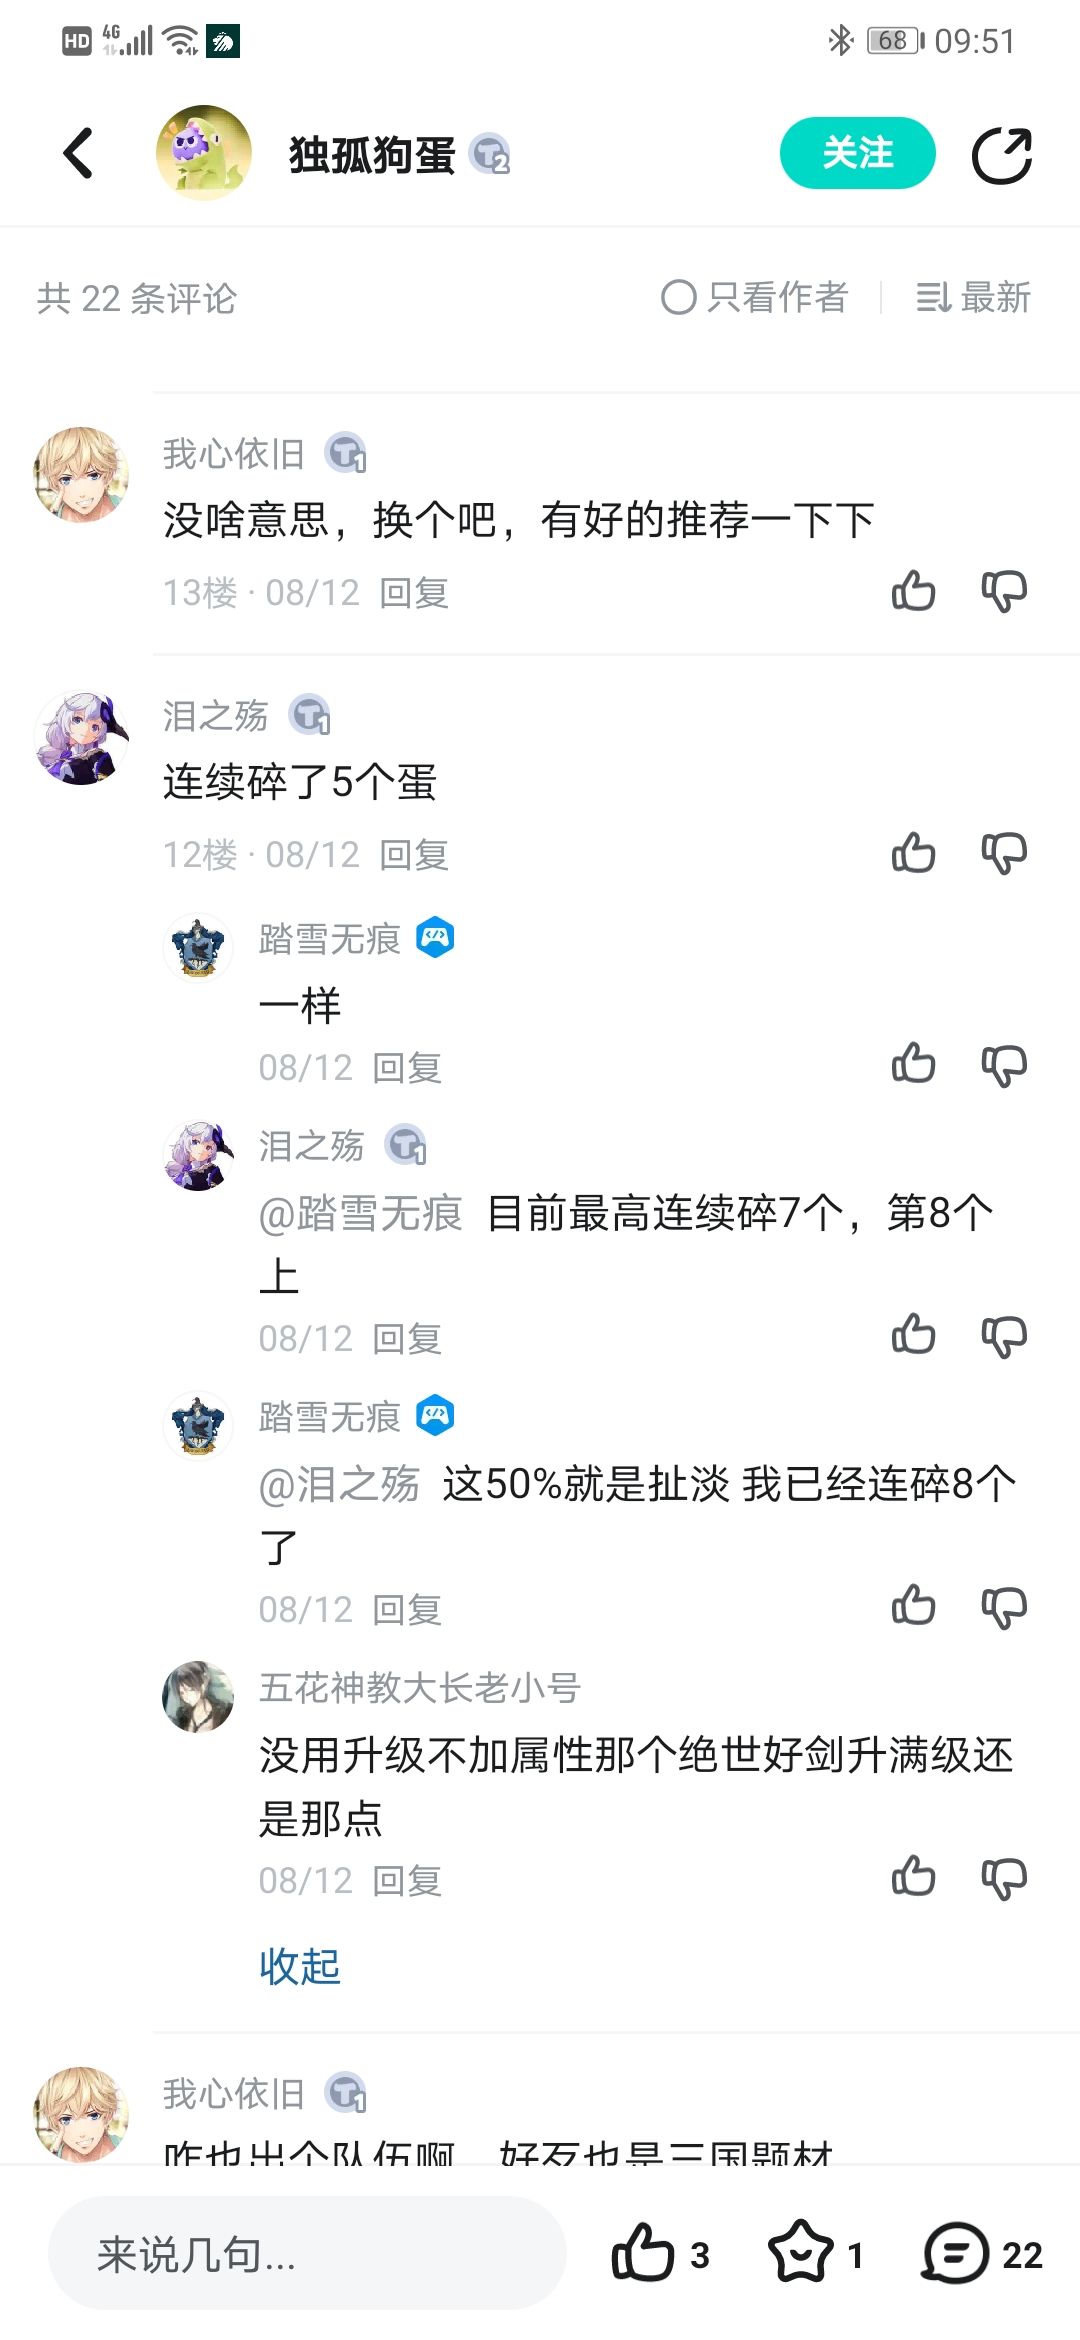This screenshot has height=2340, width=1080.
Task: Open 独孤狗蛋's profile avatar
Action: tap(204, 153)
